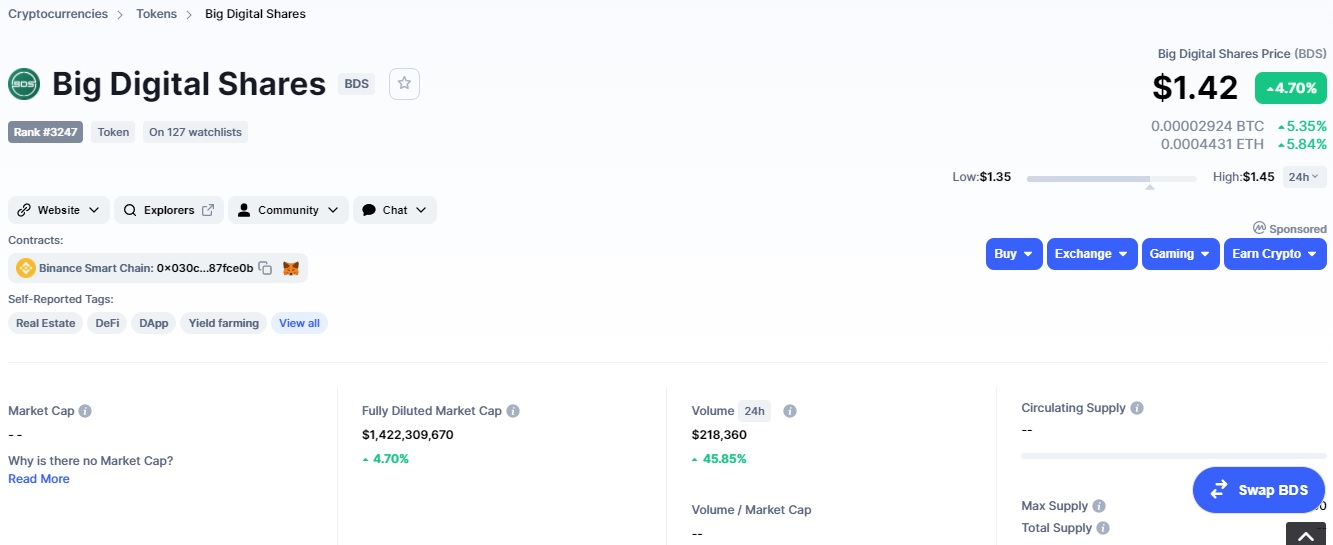Select the DApp tag
The image size is (1333, 545).
(154, 323)
